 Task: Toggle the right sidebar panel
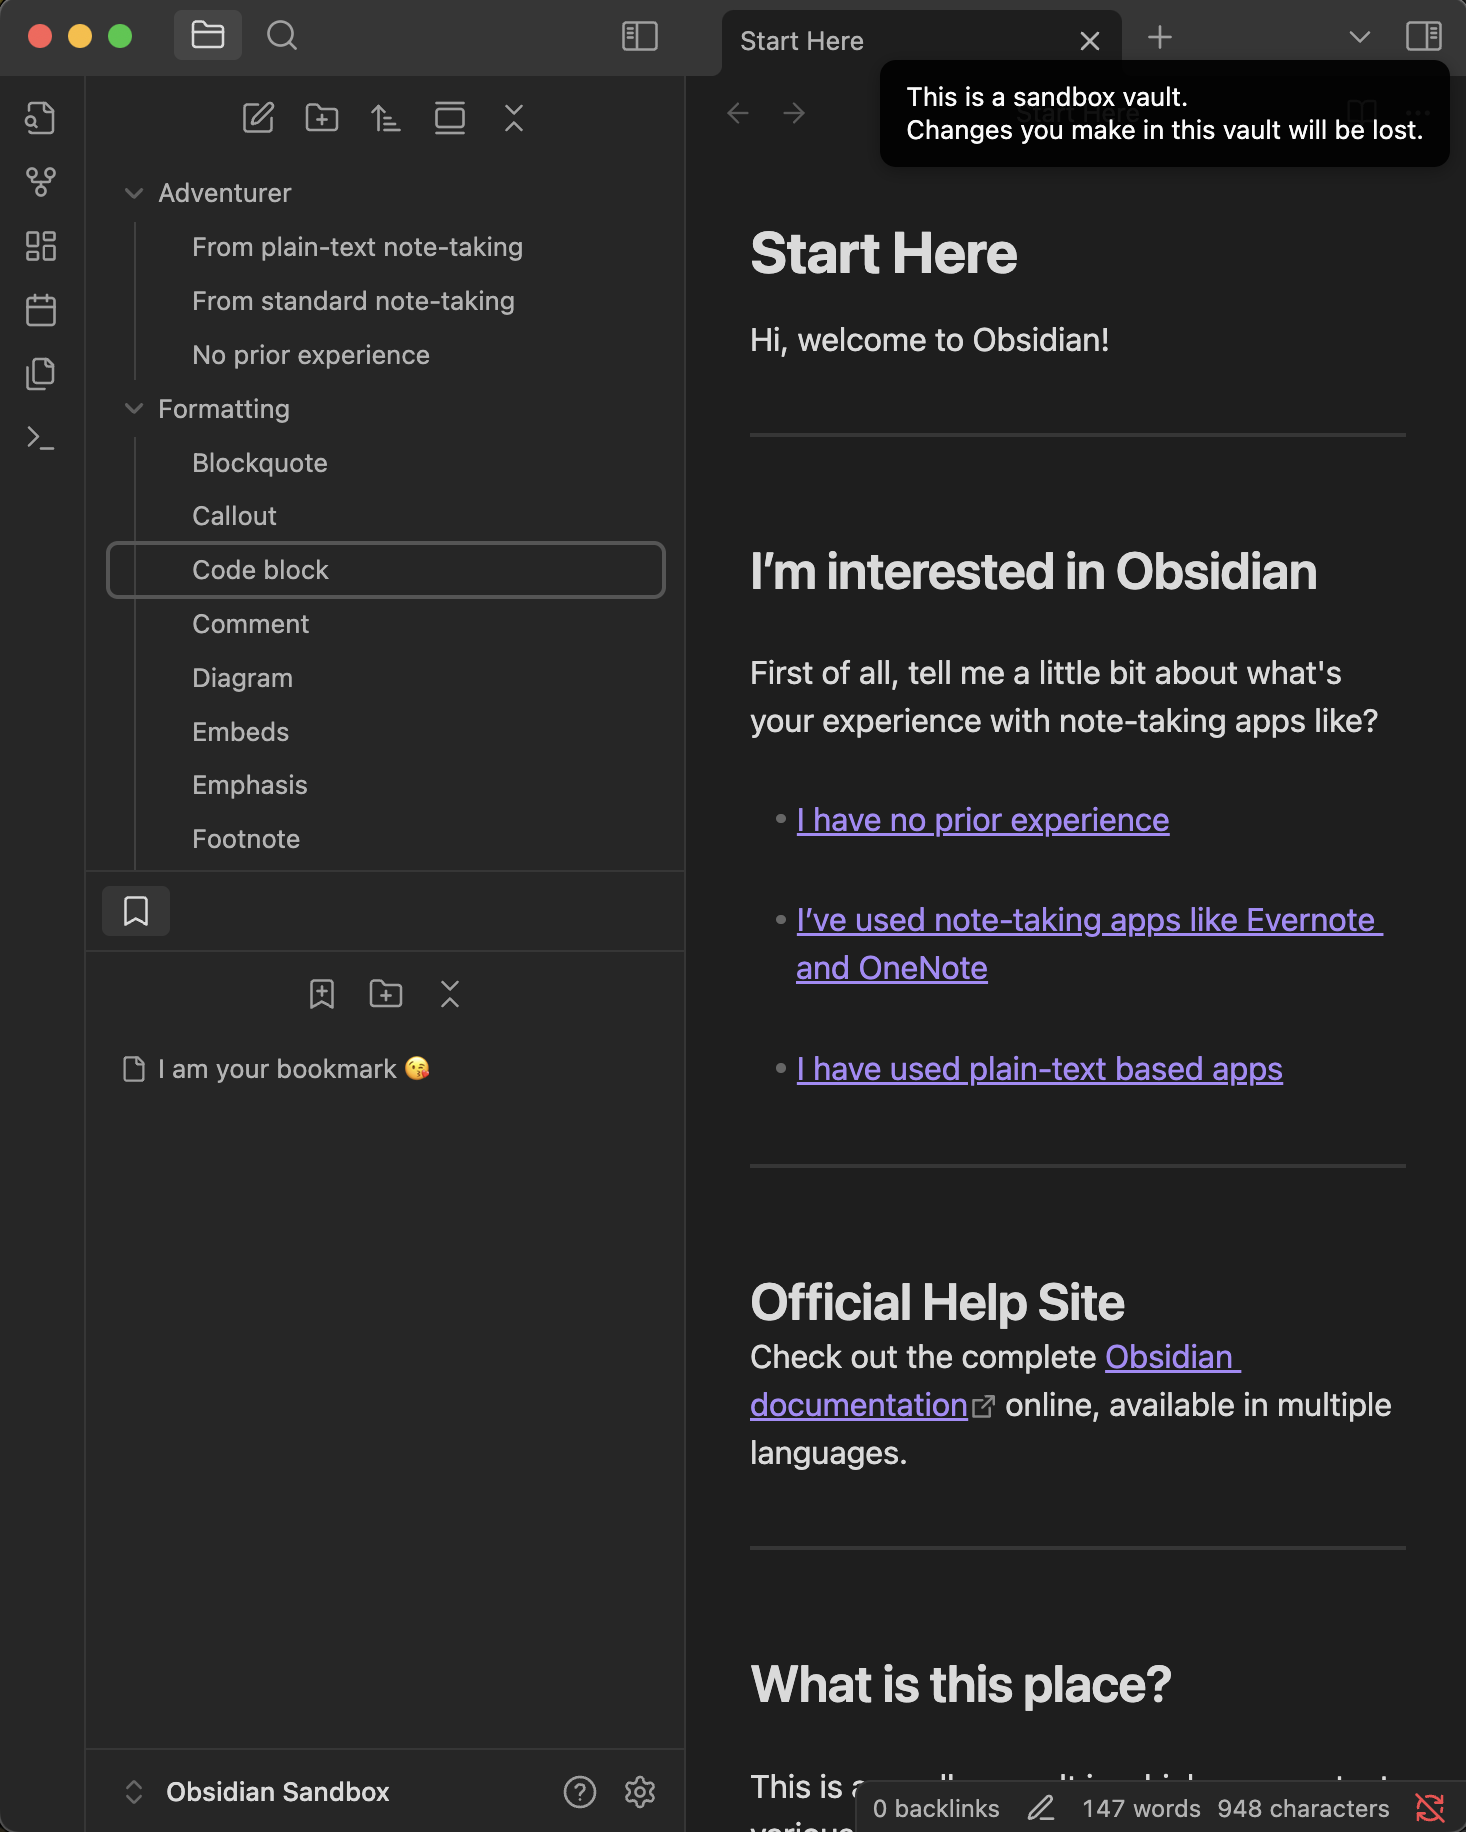tap(1424, 37)
